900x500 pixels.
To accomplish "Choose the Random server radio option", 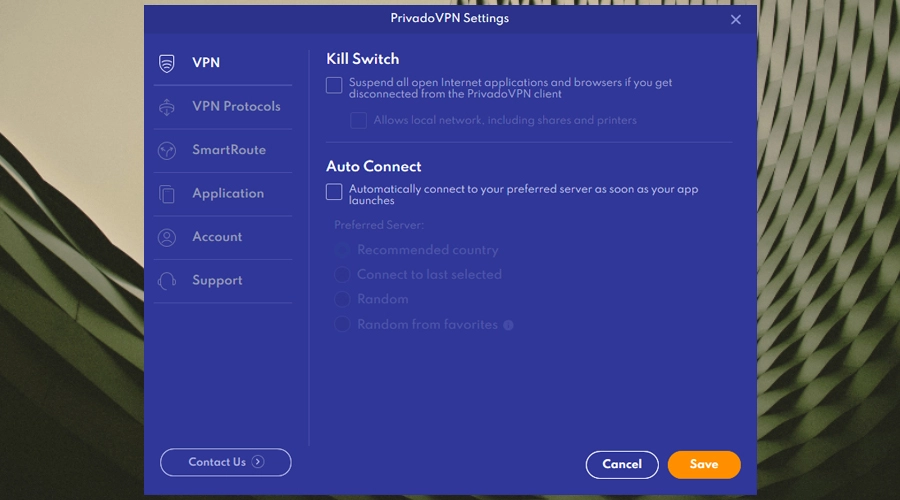I will click(x=342, y=299).
